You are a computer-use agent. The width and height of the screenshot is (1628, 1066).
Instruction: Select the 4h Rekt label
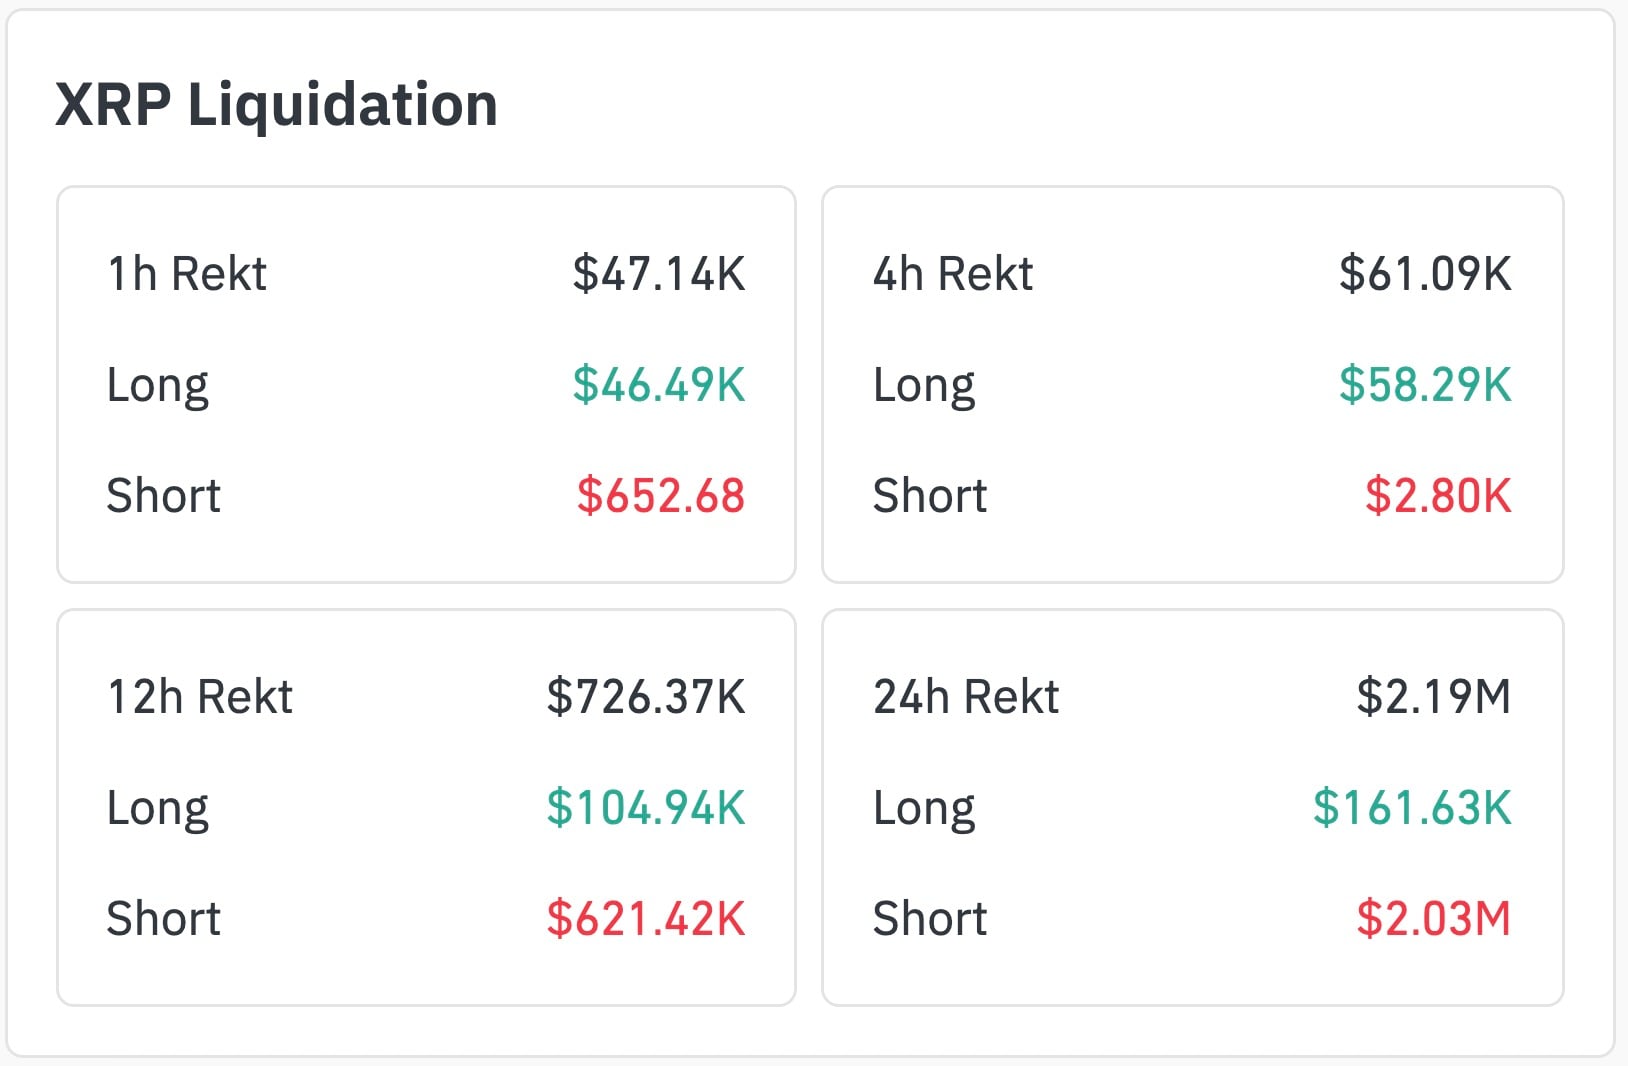pos(953,274)
